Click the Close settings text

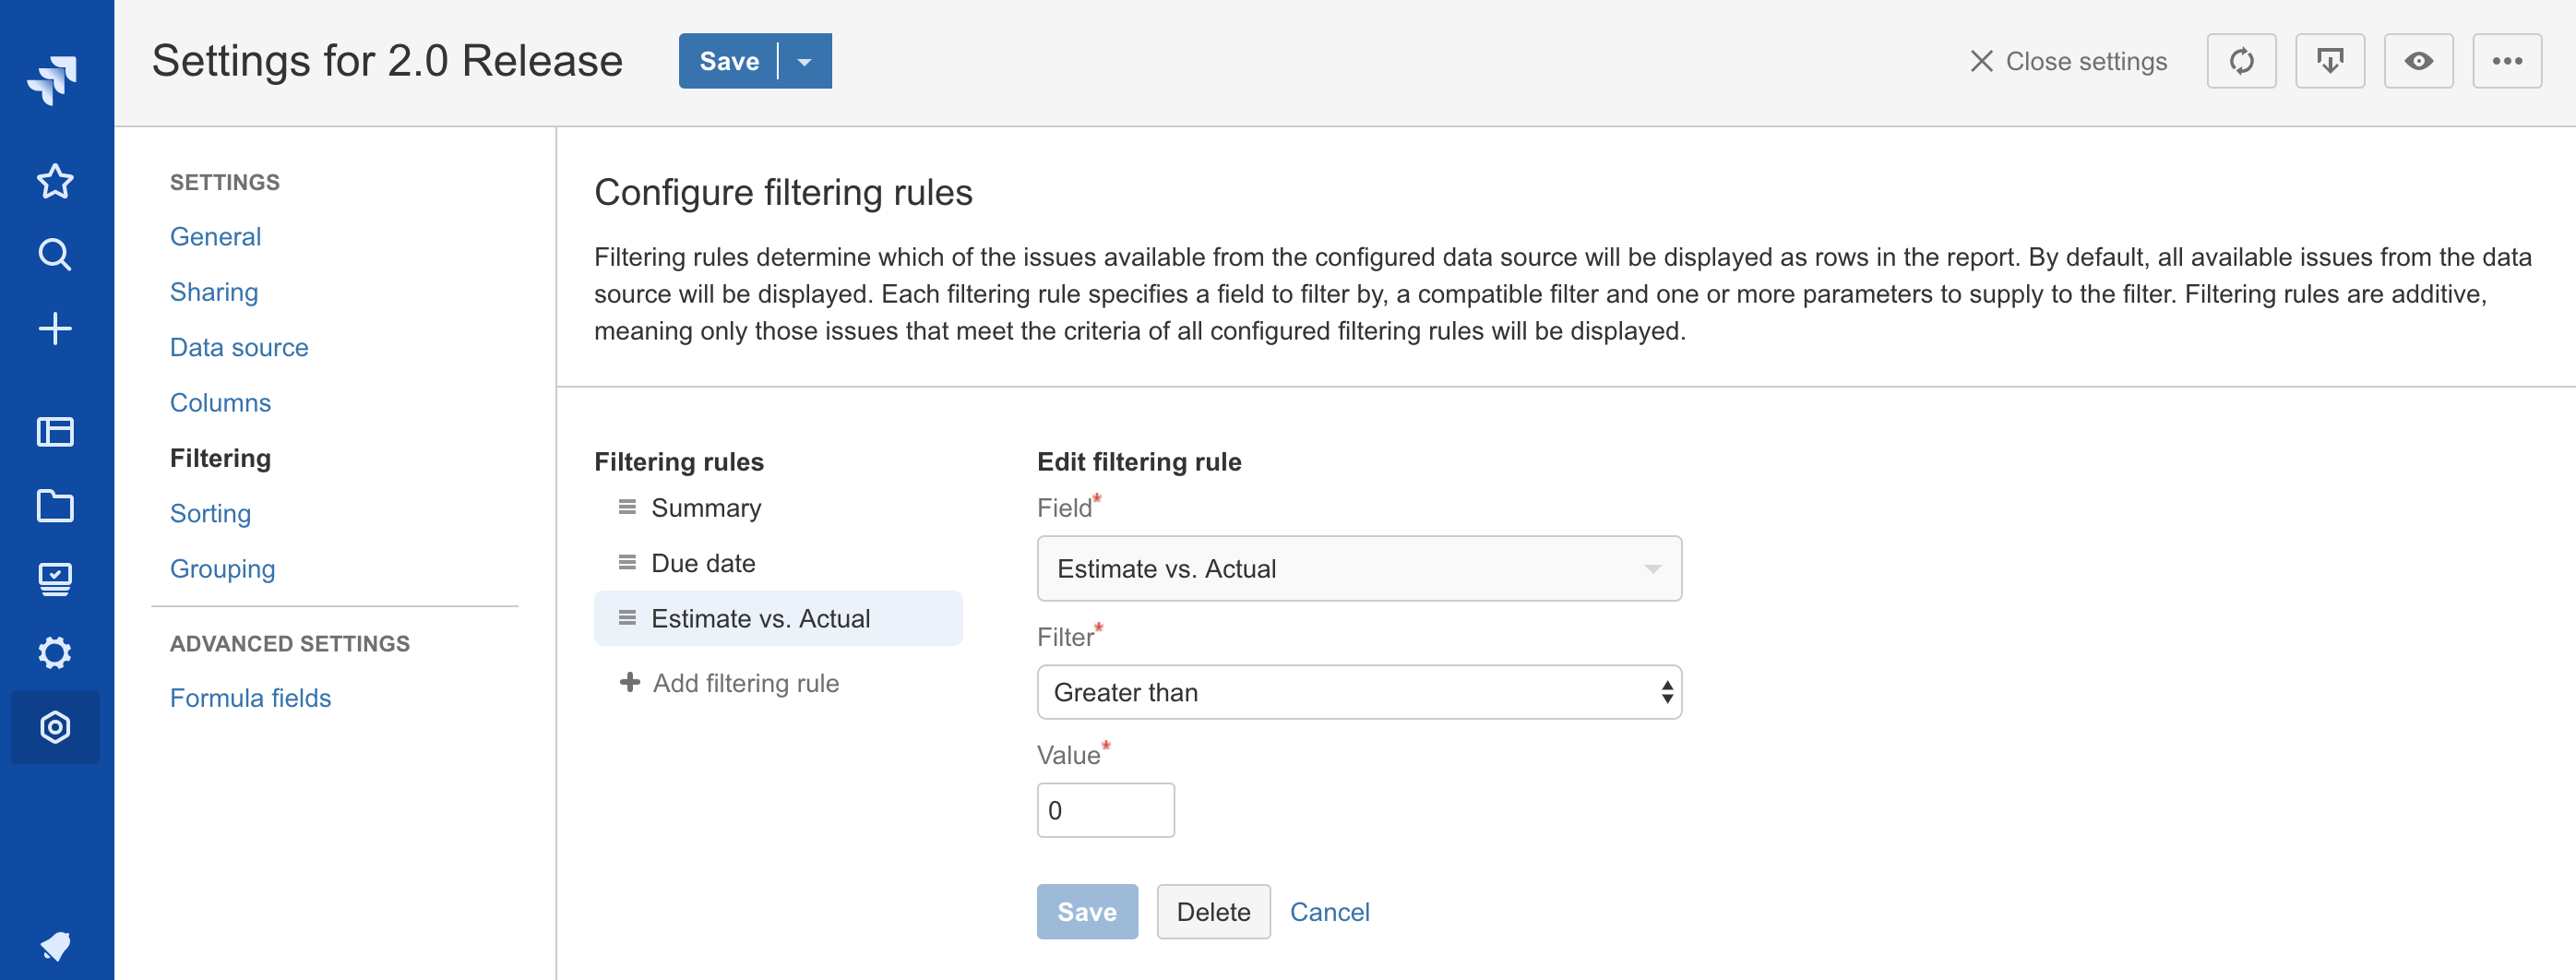[x=2086, y=61]
